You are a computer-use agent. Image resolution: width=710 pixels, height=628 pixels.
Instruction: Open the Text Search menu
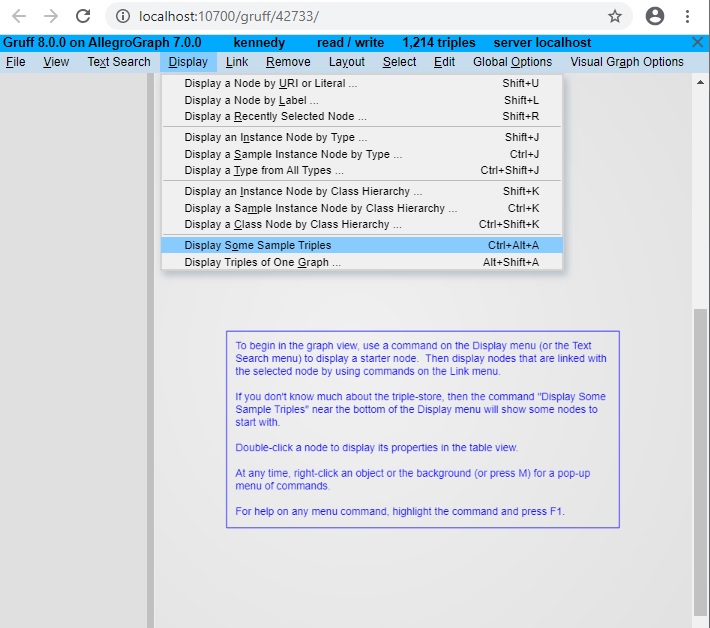pos(118,62)
